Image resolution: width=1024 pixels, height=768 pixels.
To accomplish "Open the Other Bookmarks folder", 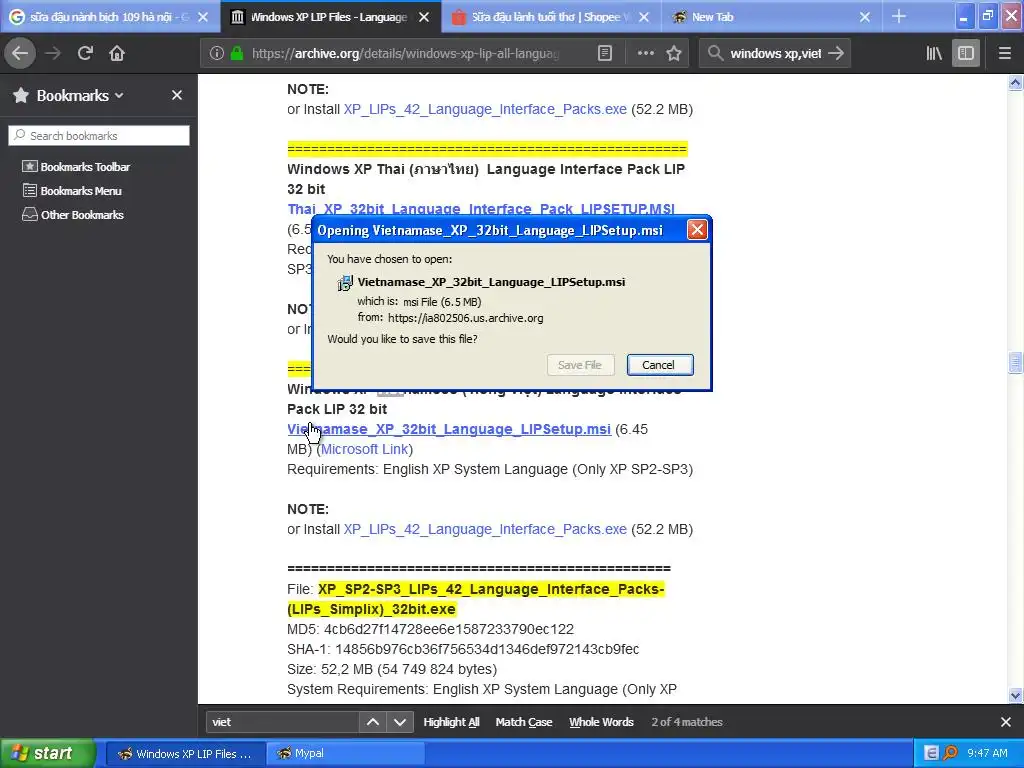I will point(72,215).
